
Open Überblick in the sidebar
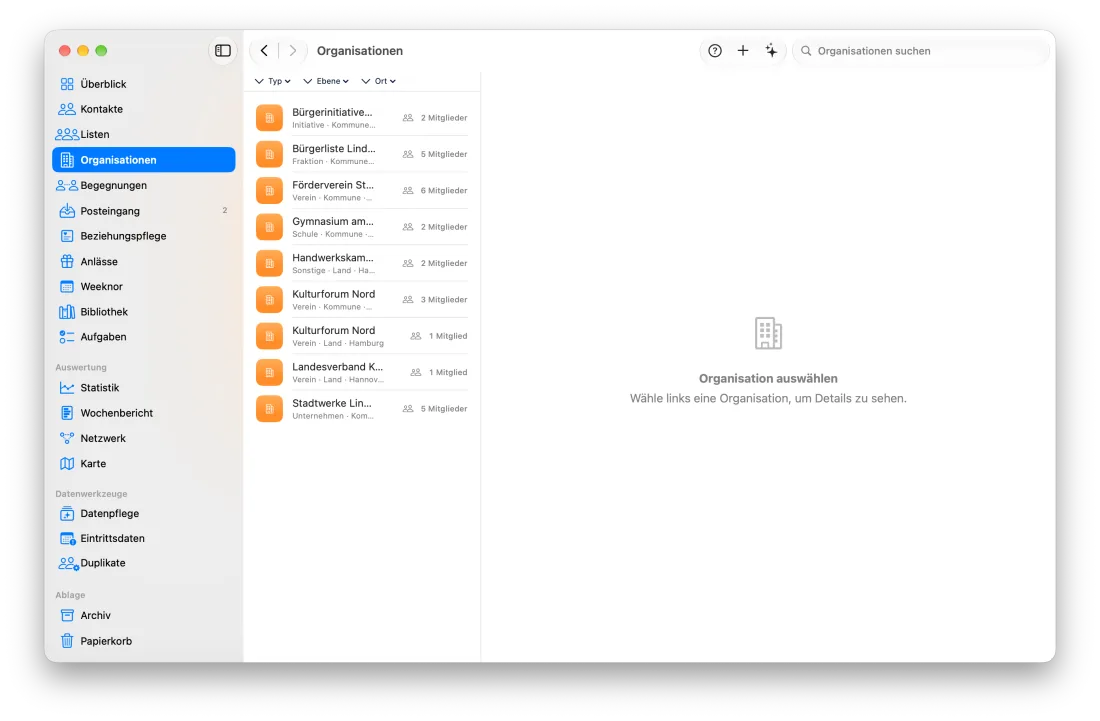click(144, 84)
